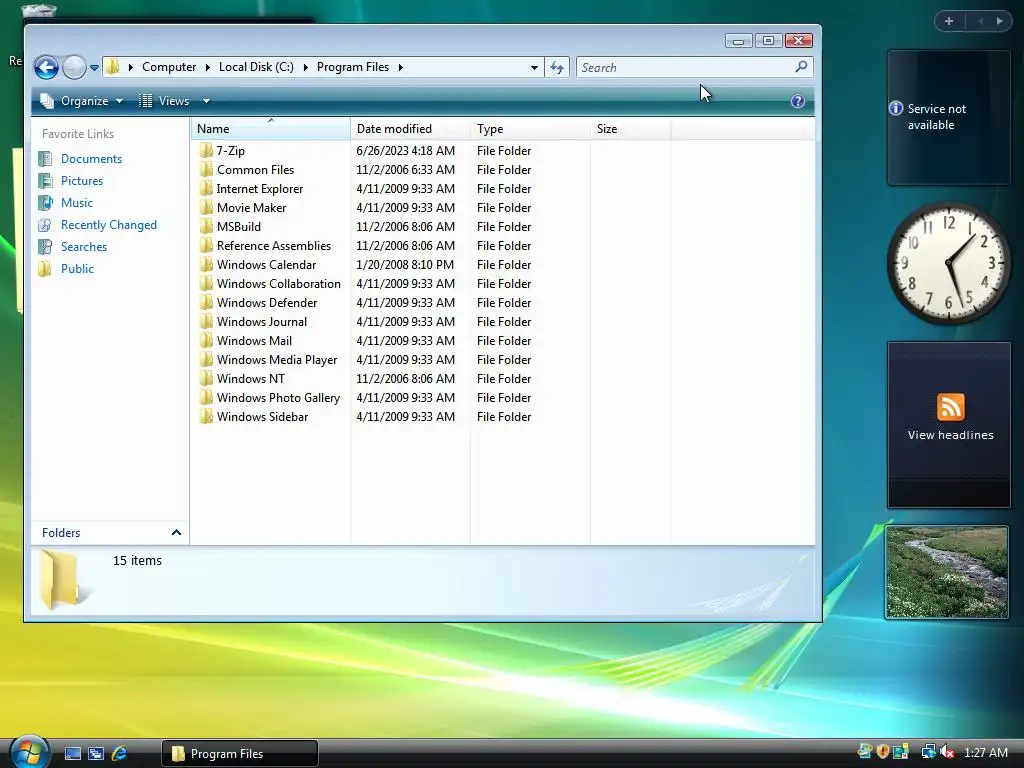Viewport: 1024px width, 768px height.
Task: Select Windows Media Player folder name
Action: coord(277,359)
